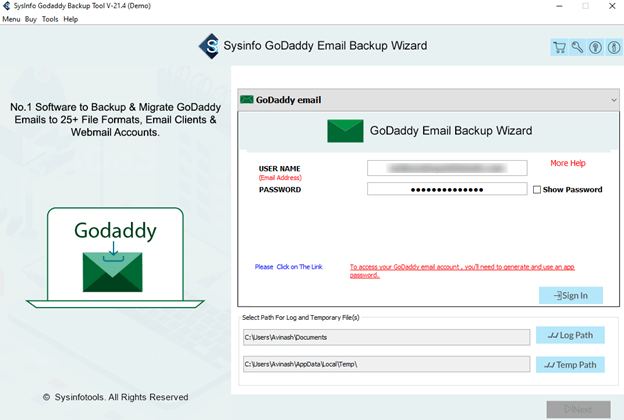Enable the Show Password checkbox
This screenshot has height=420, width=624.
(537, 189)
